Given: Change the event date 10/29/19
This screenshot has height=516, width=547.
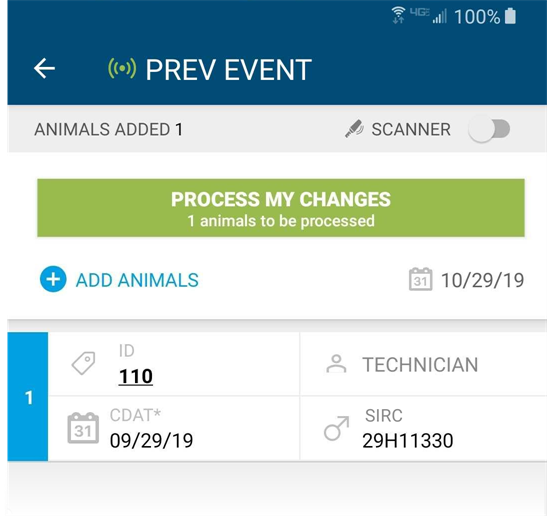Looking at the screenshot, I should coord(482,281).
